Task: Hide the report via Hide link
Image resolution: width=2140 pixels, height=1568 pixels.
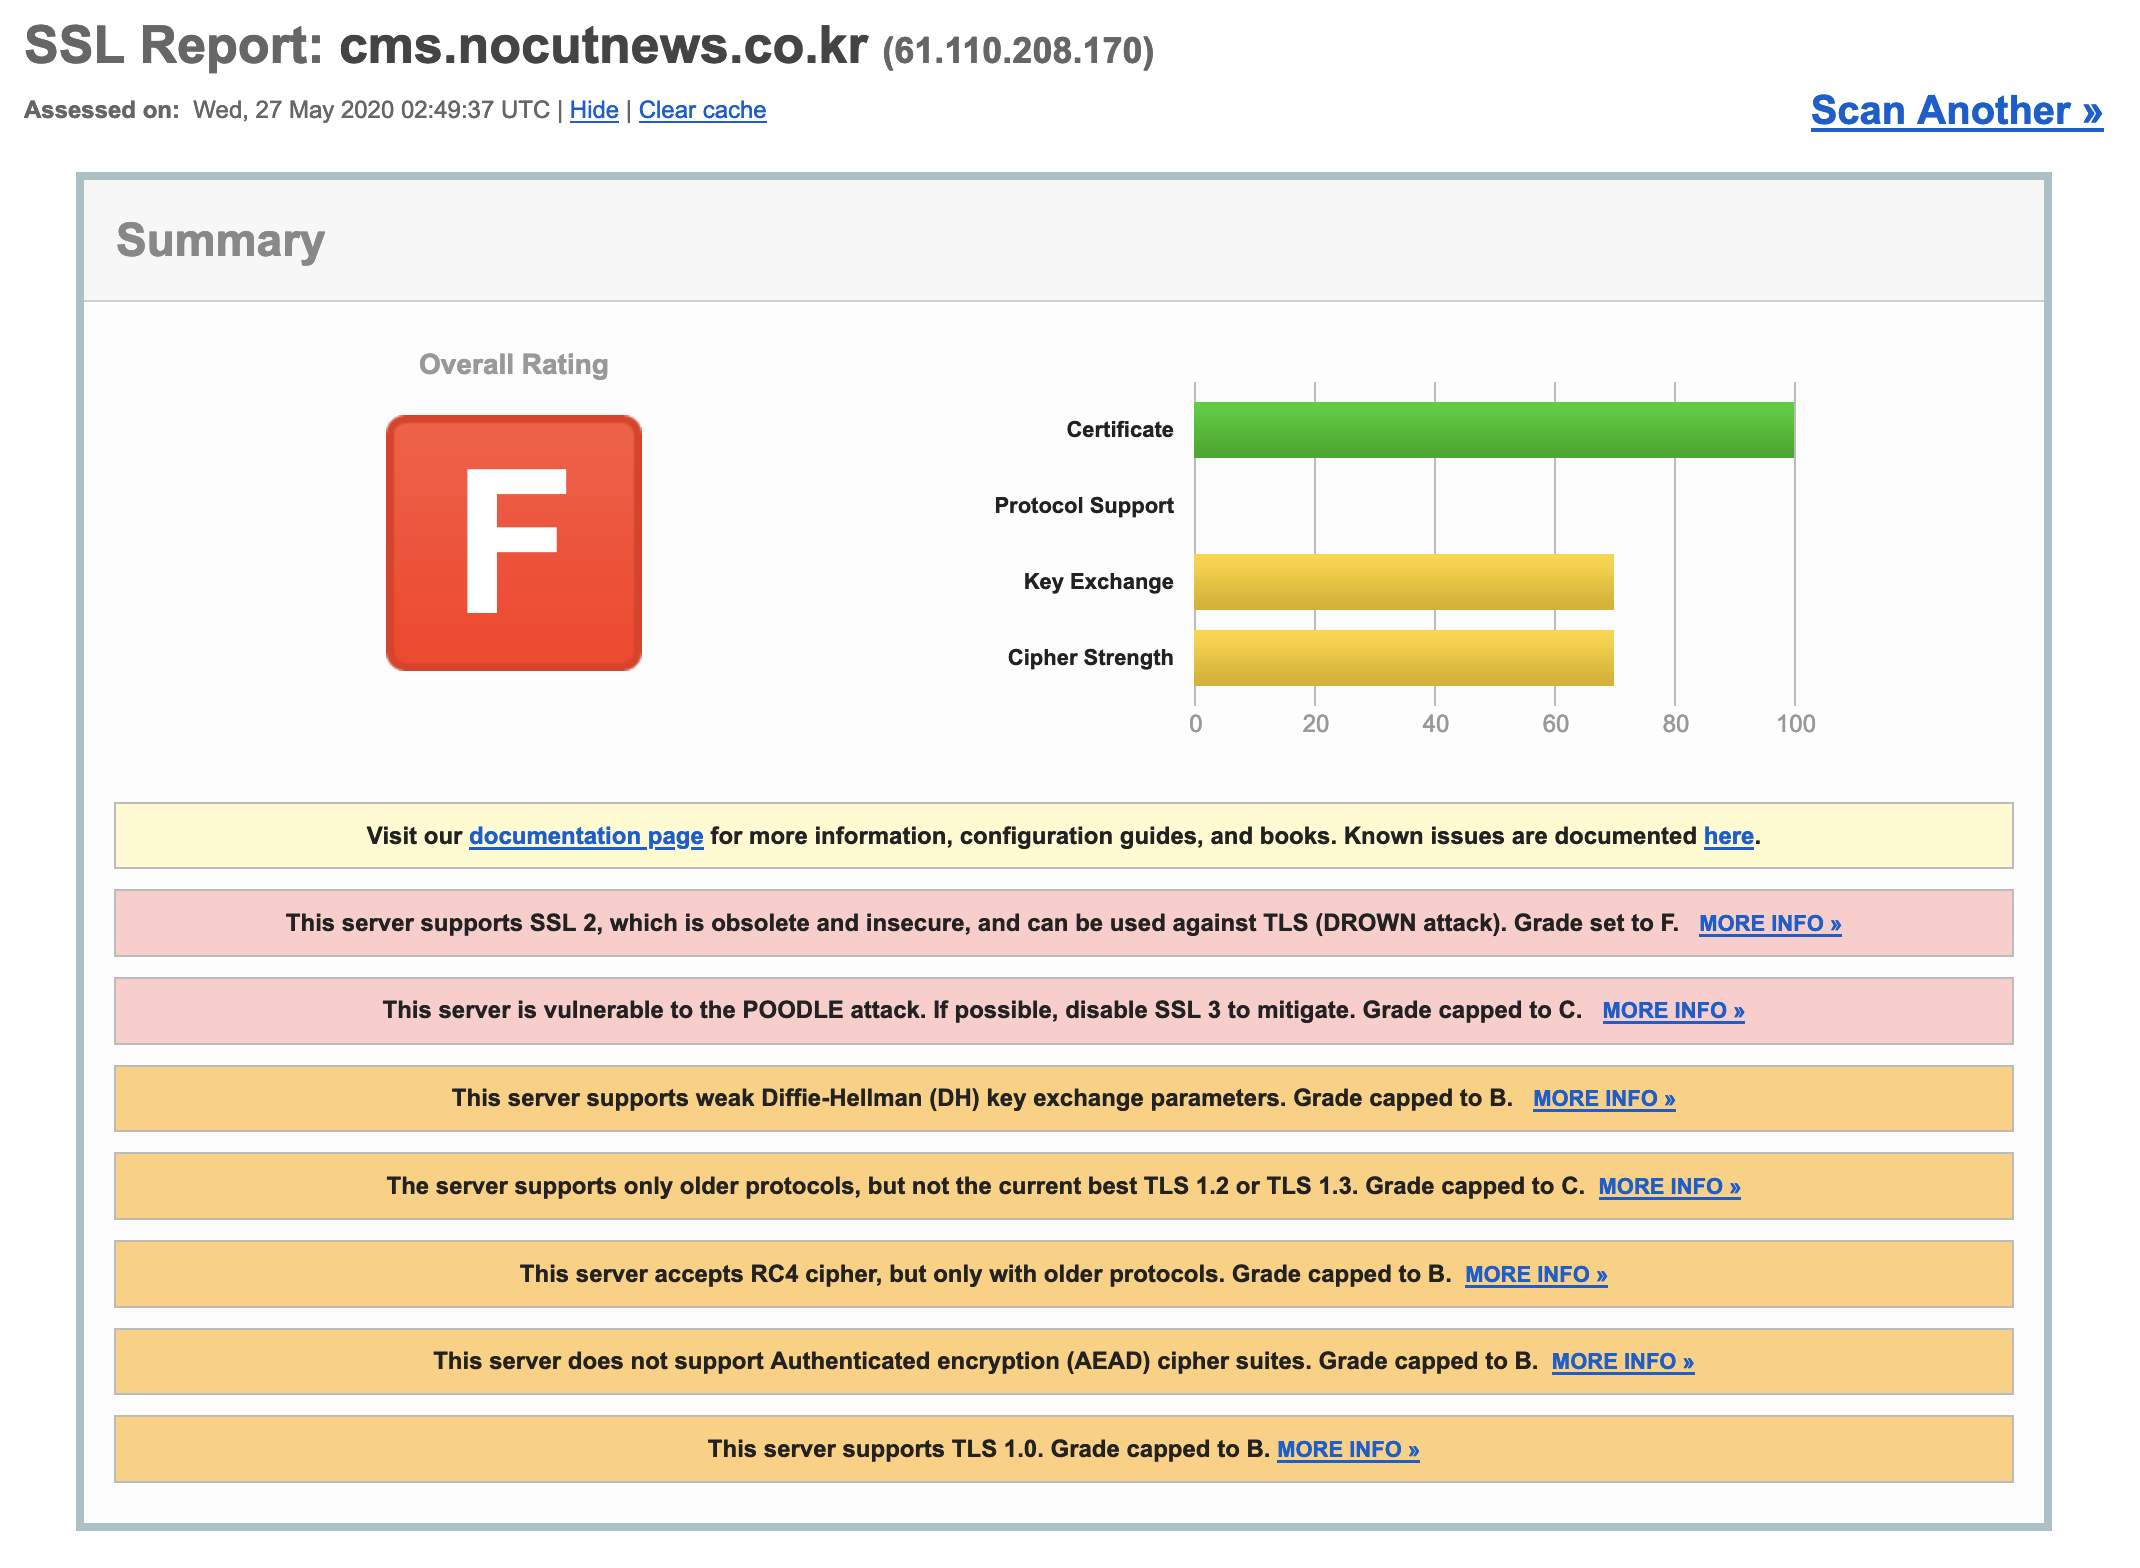Action: 593,110
